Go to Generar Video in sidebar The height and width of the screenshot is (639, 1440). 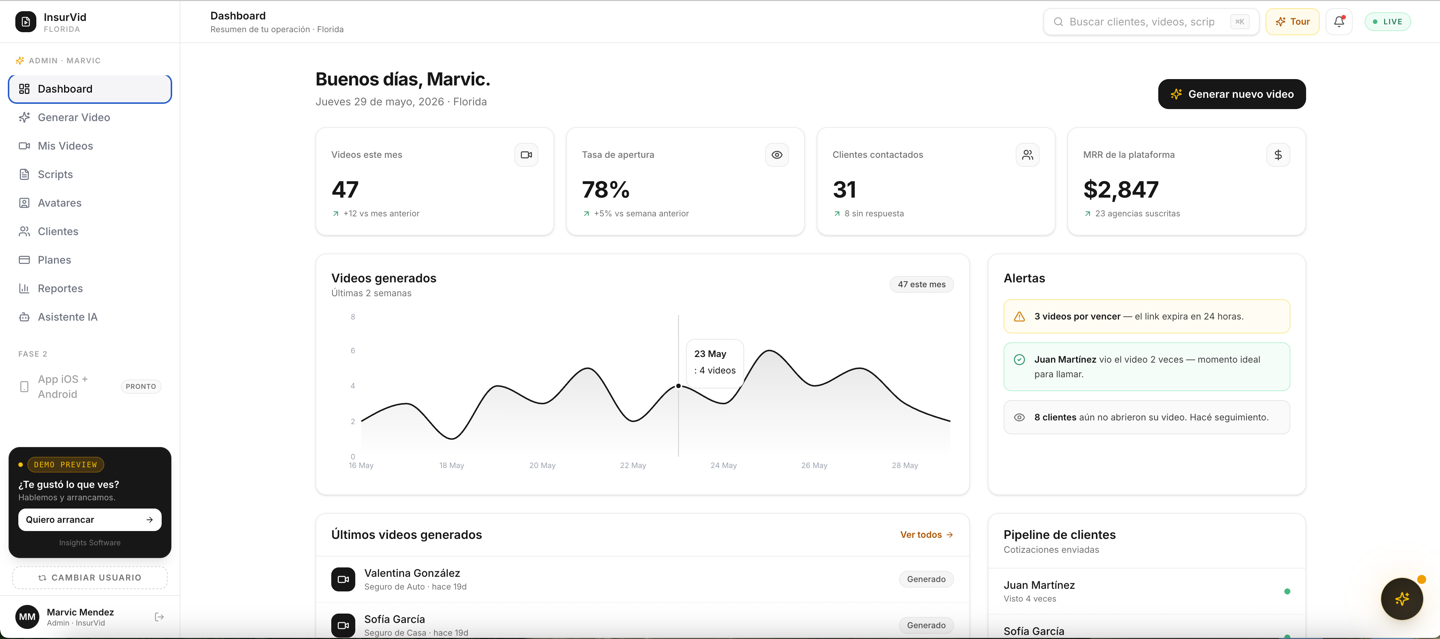pos(90,117)
